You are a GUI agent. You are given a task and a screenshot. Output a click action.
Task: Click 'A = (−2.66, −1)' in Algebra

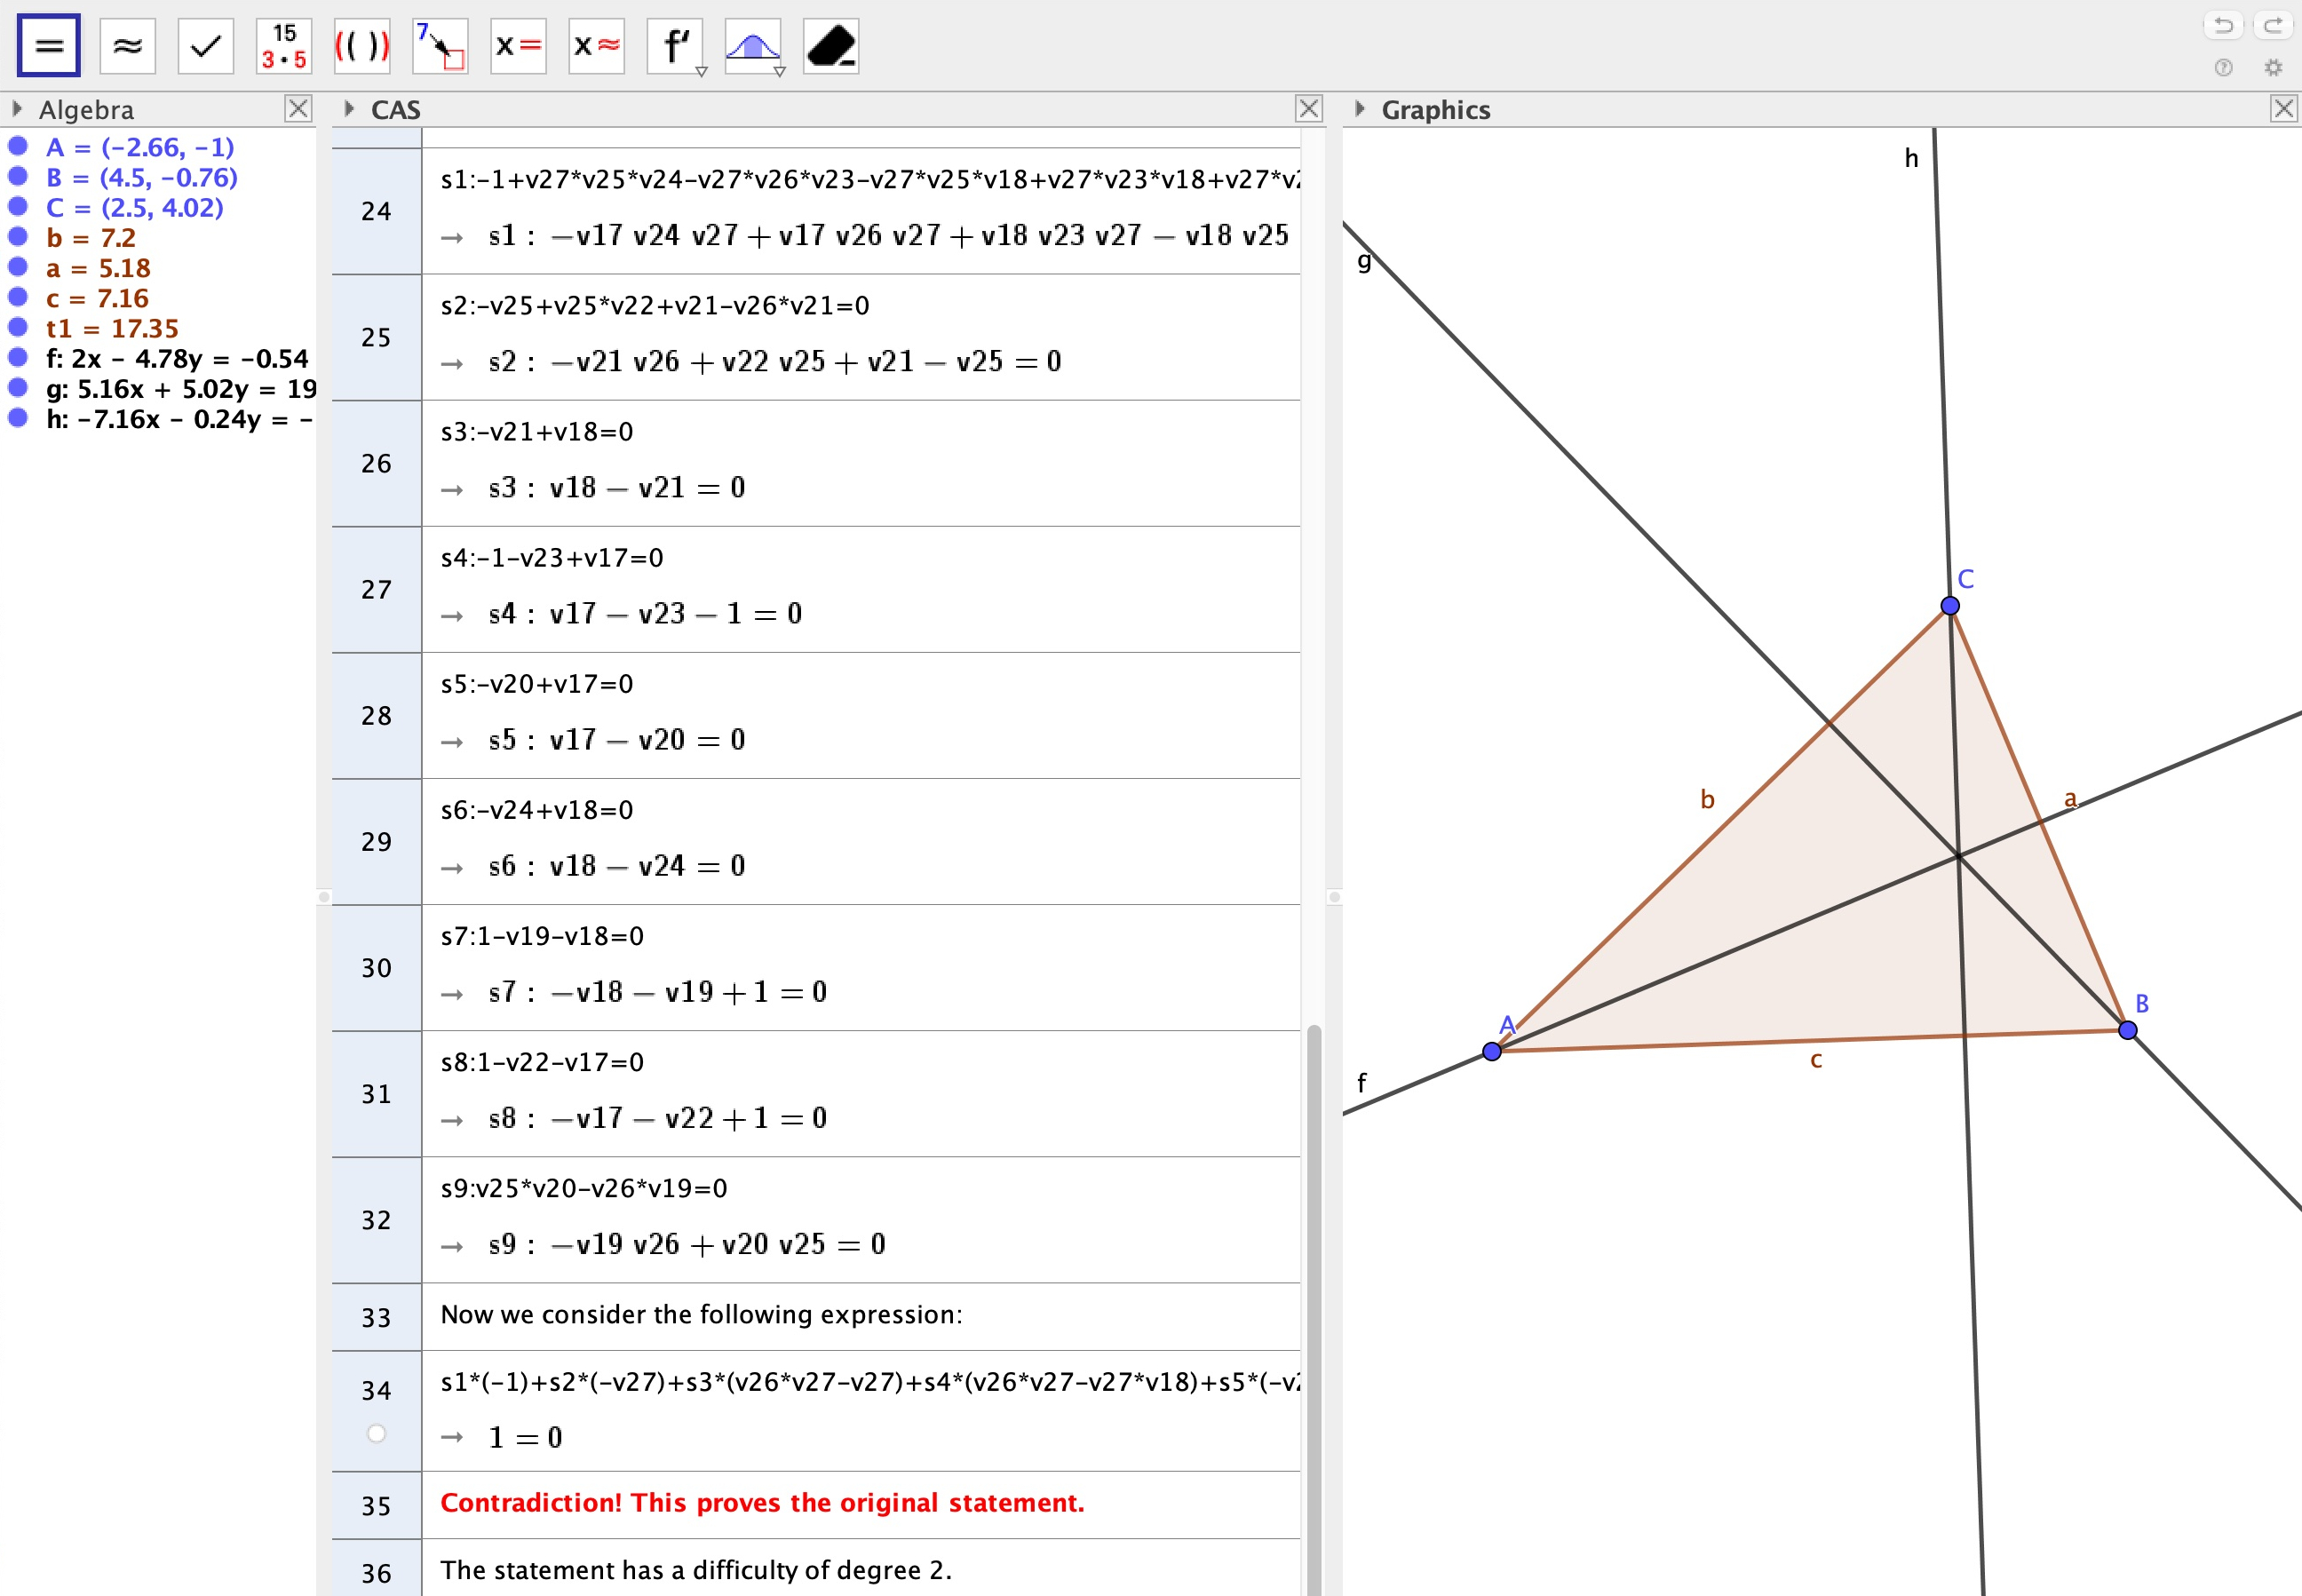[140, 147]
